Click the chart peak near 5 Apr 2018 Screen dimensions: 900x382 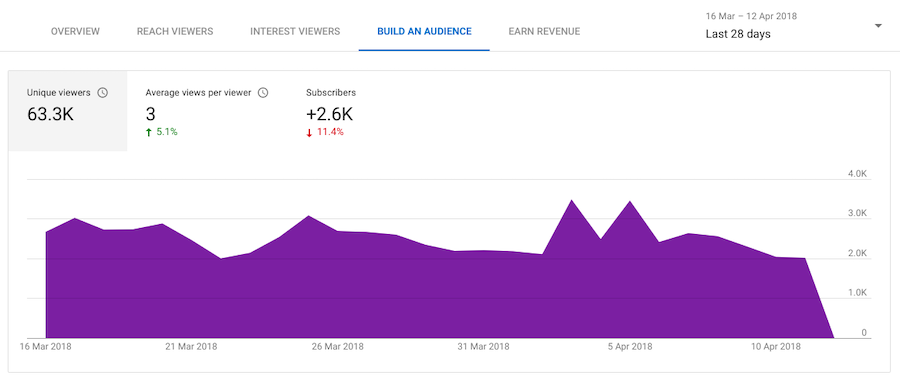tap(630, 202)
